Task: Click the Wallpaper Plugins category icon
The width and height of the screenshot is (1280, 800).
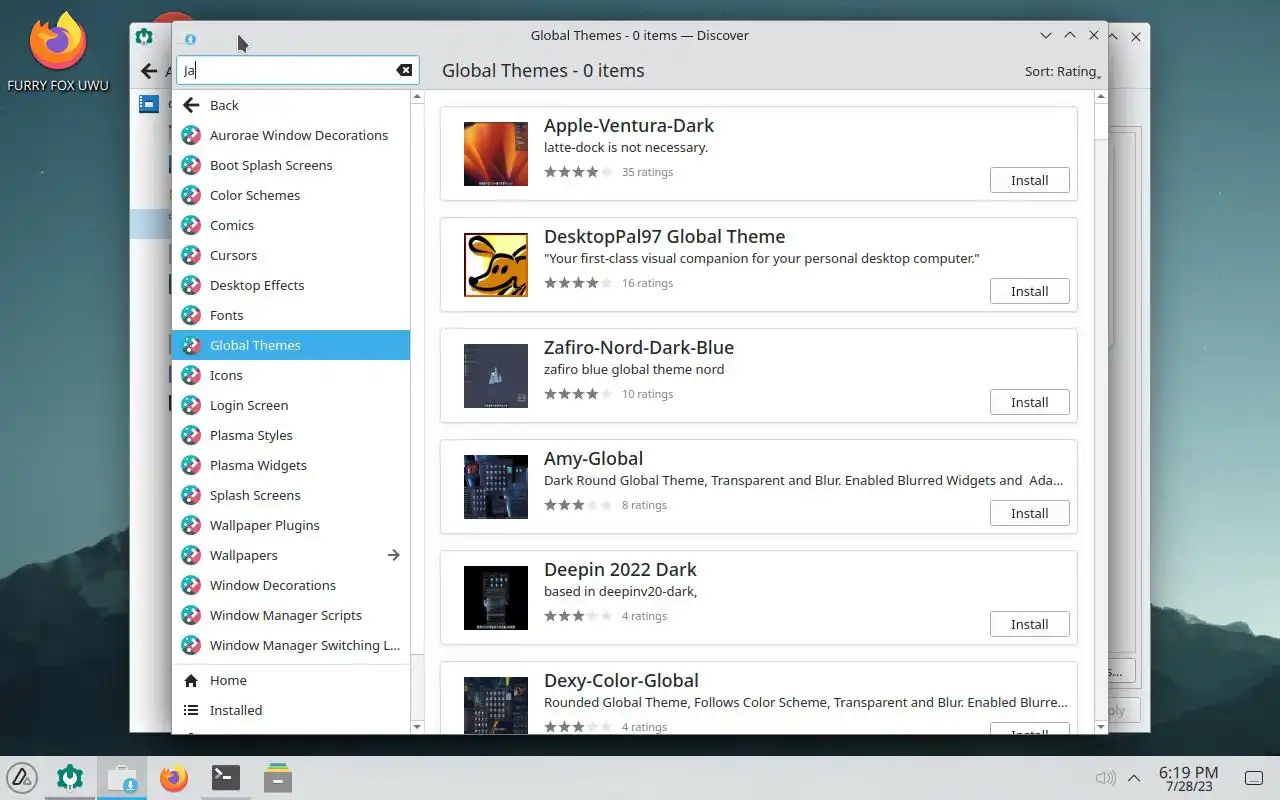Action: (x=191, y=525)
